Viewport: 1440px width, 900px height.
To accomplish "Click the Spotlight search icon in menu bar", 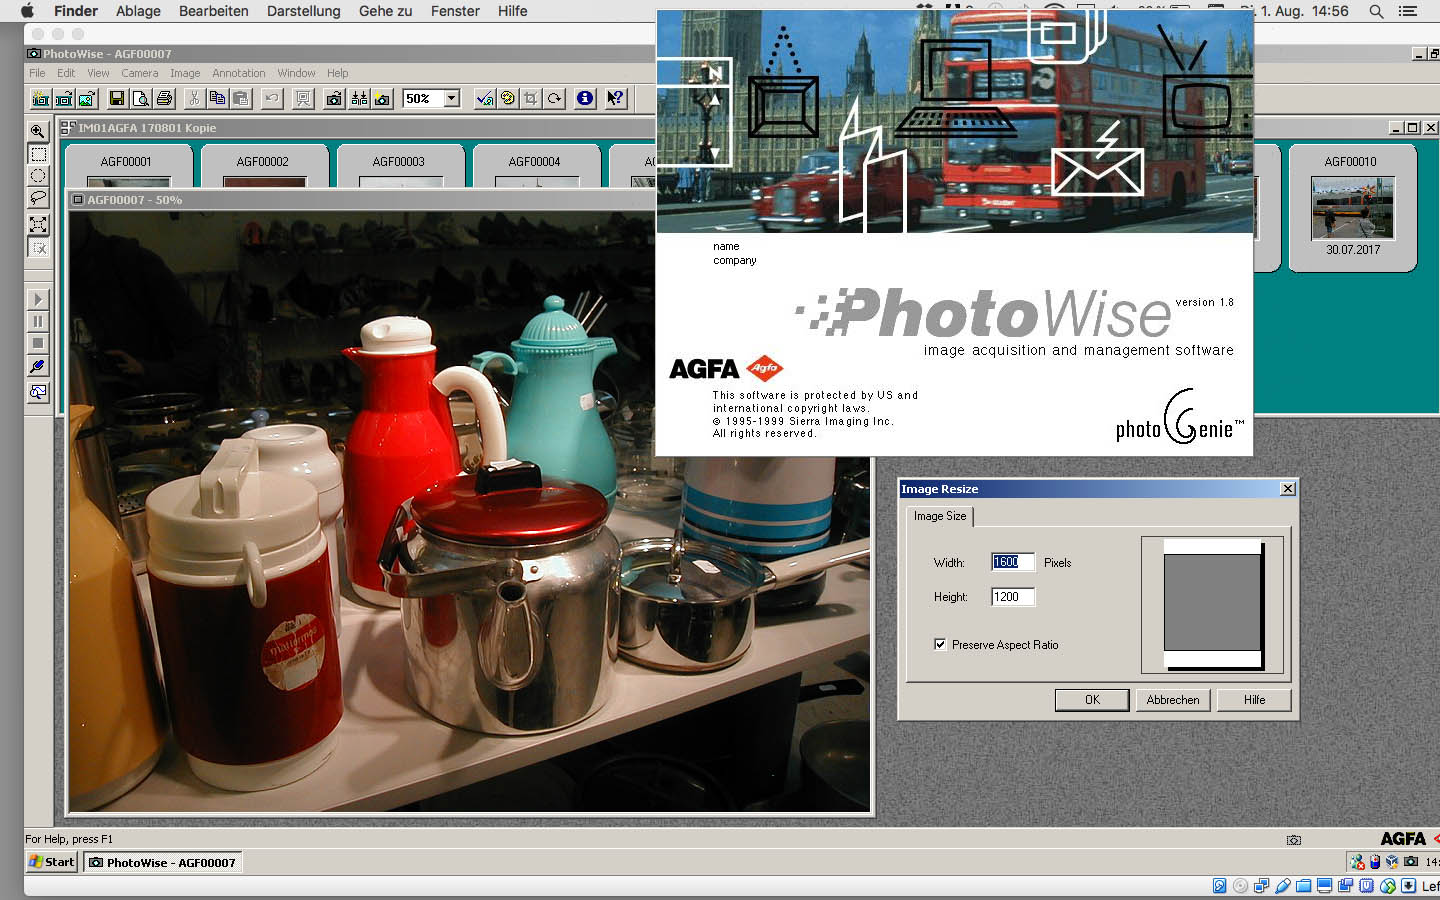I will pyautogui.click(x=1376, y=11).
